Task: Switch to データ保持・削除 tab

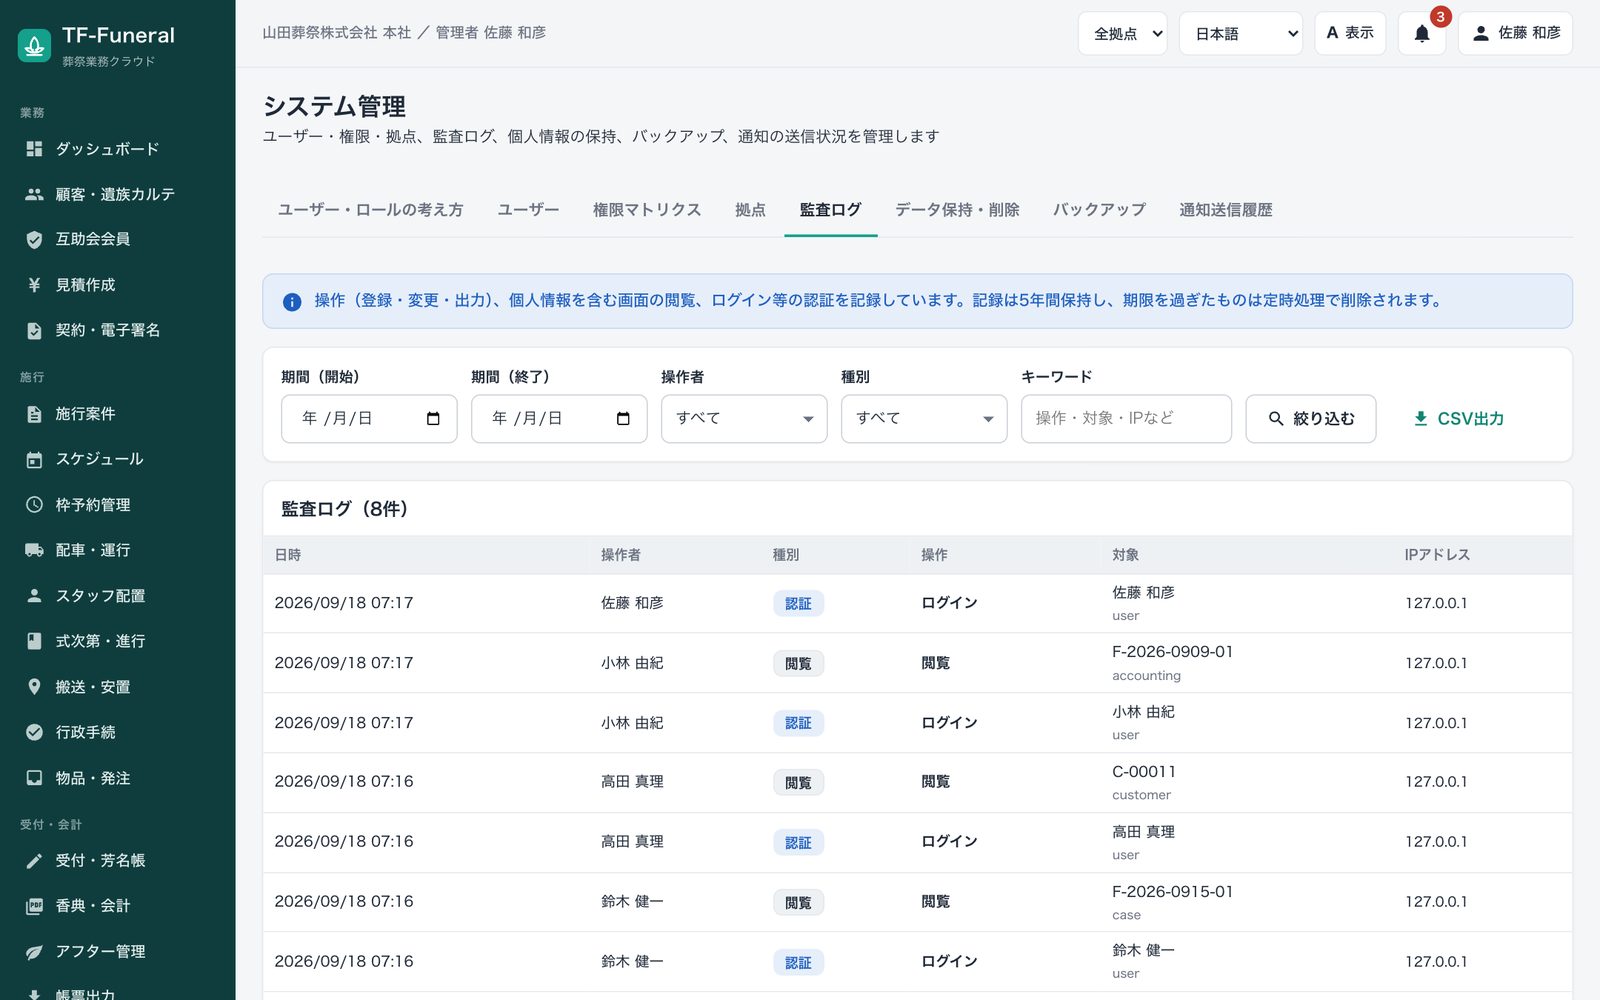Action: click(x=957, y=210)
